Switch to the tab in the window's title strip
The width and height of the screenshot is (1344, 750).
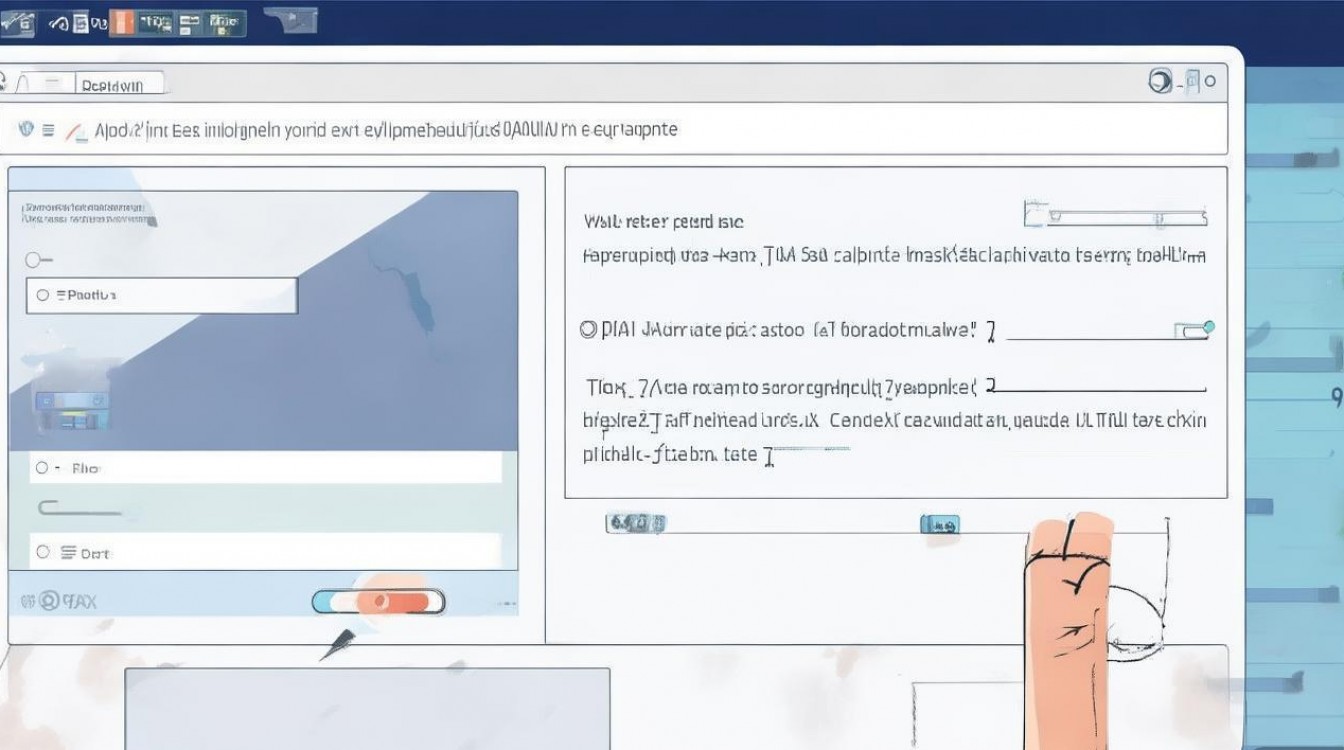click(x=121, y=85)
